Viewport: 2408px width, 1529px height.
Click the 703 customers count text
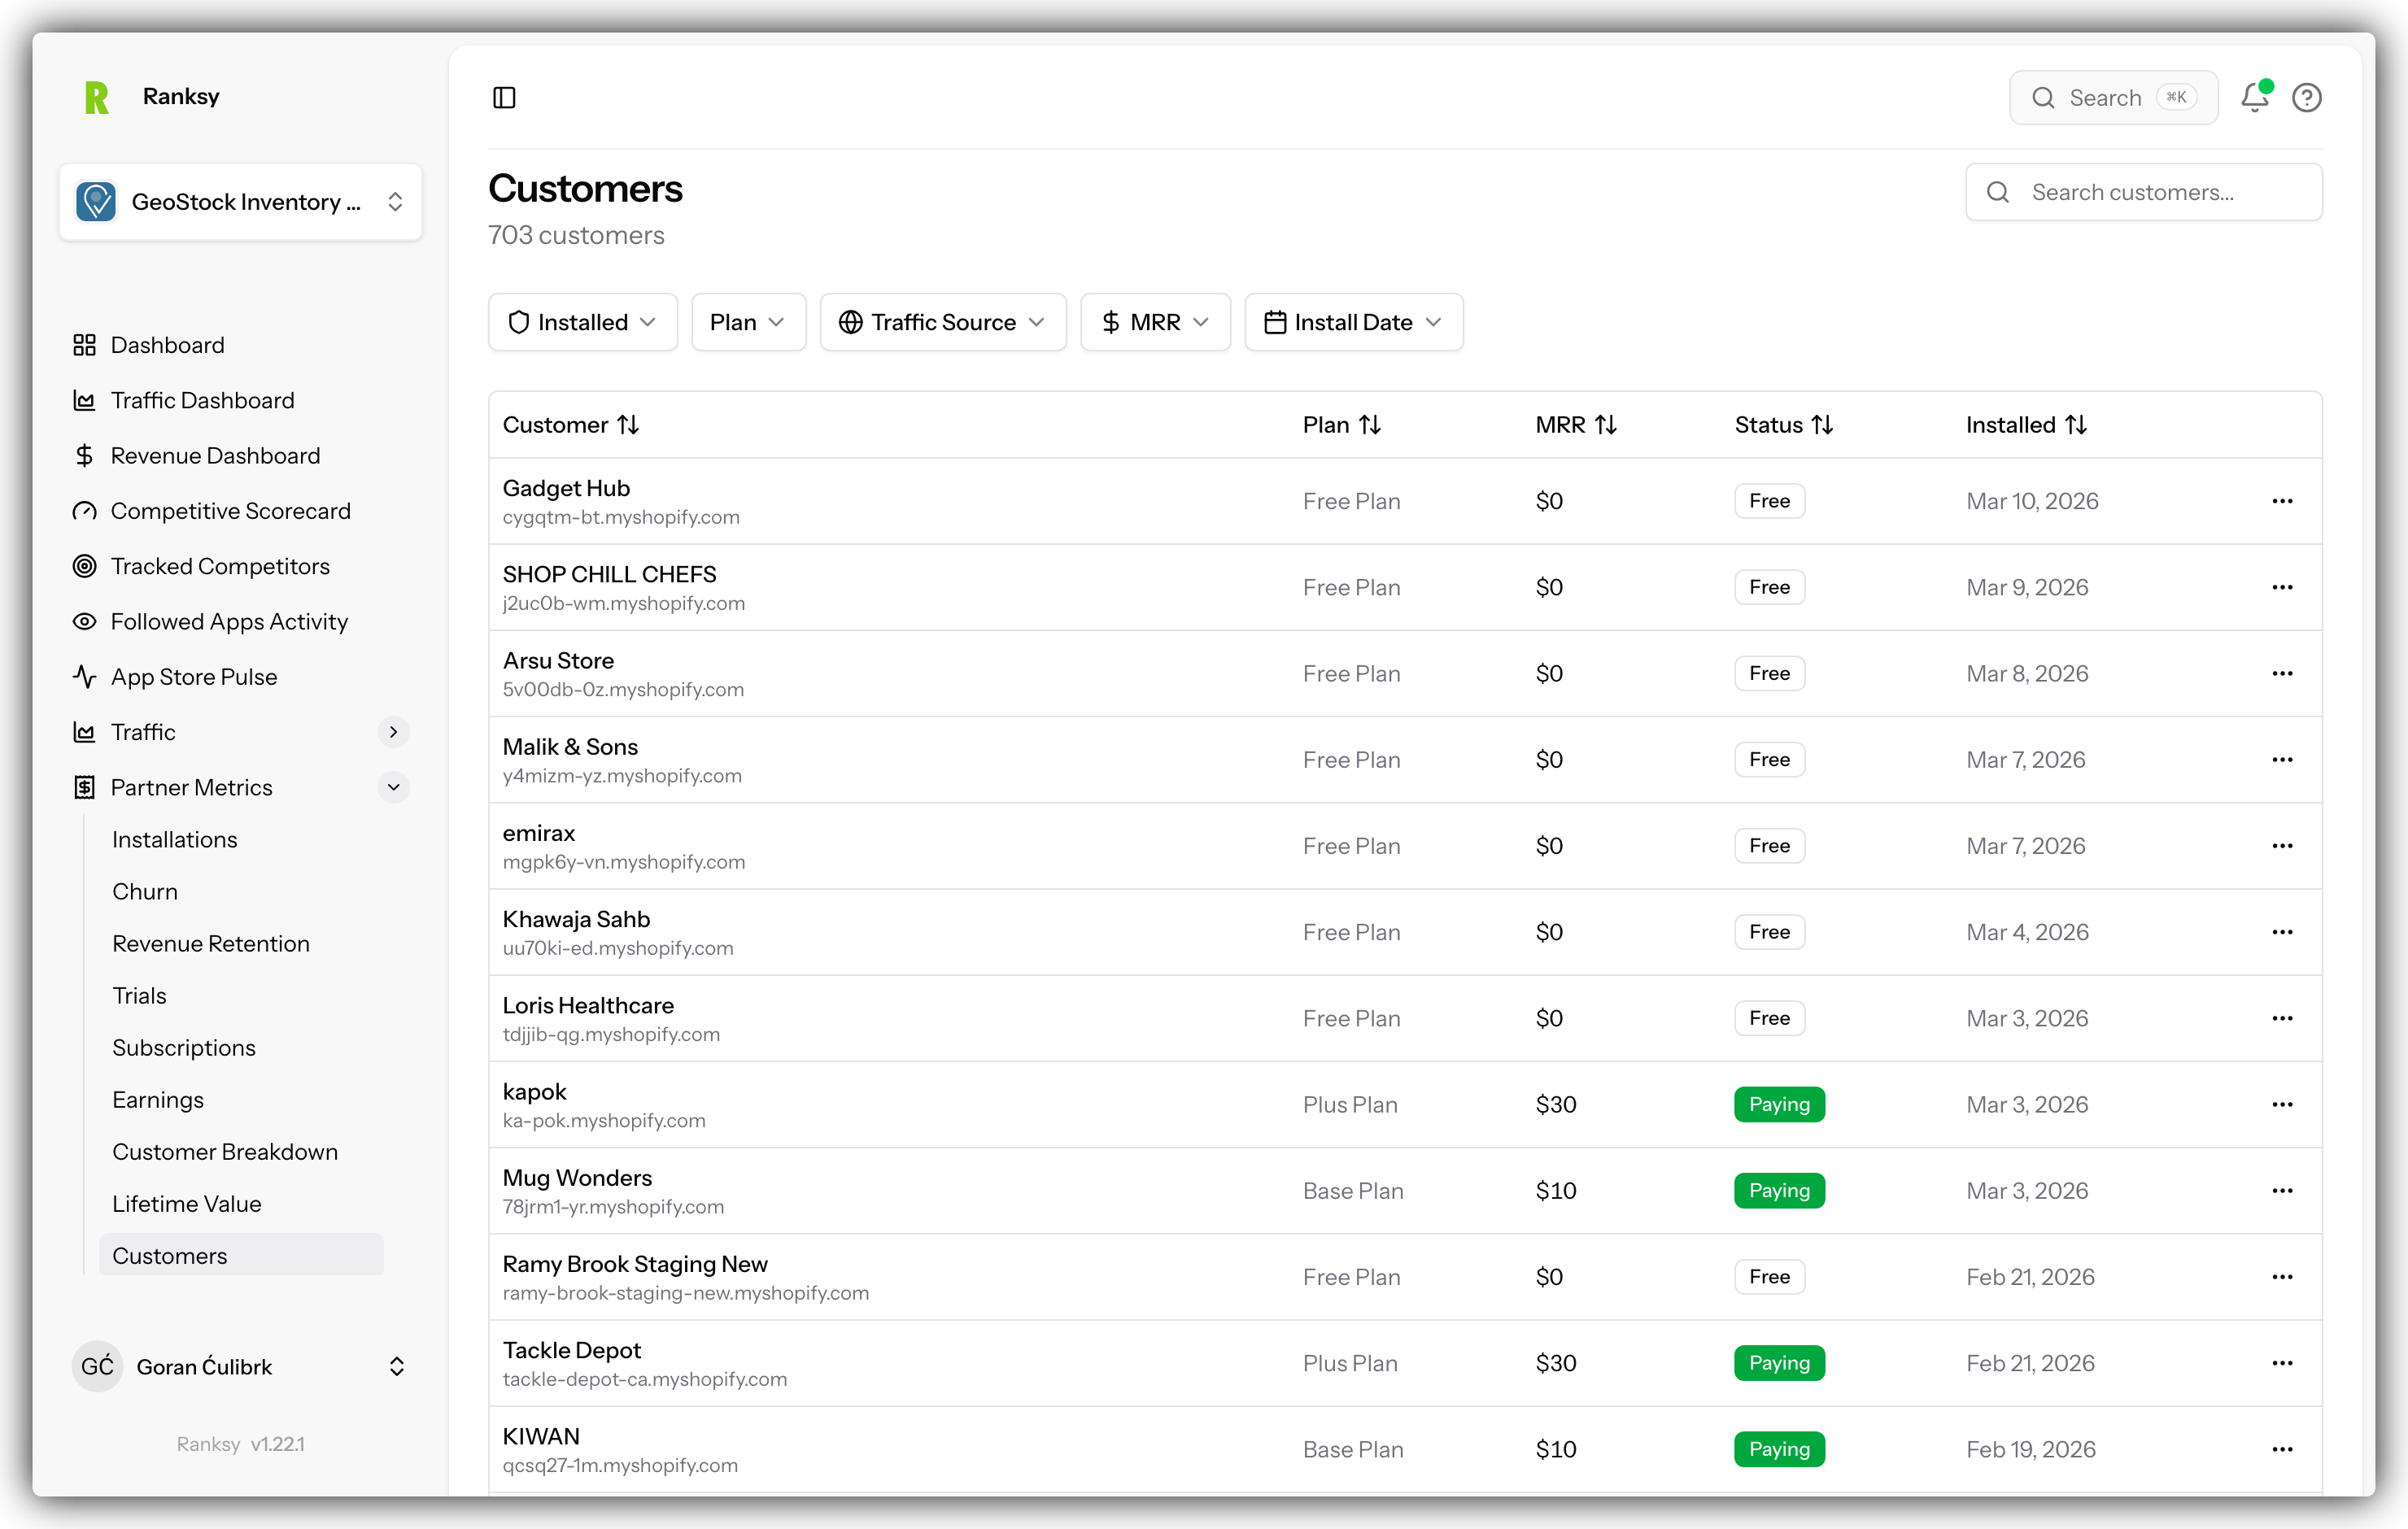(576, 235)
